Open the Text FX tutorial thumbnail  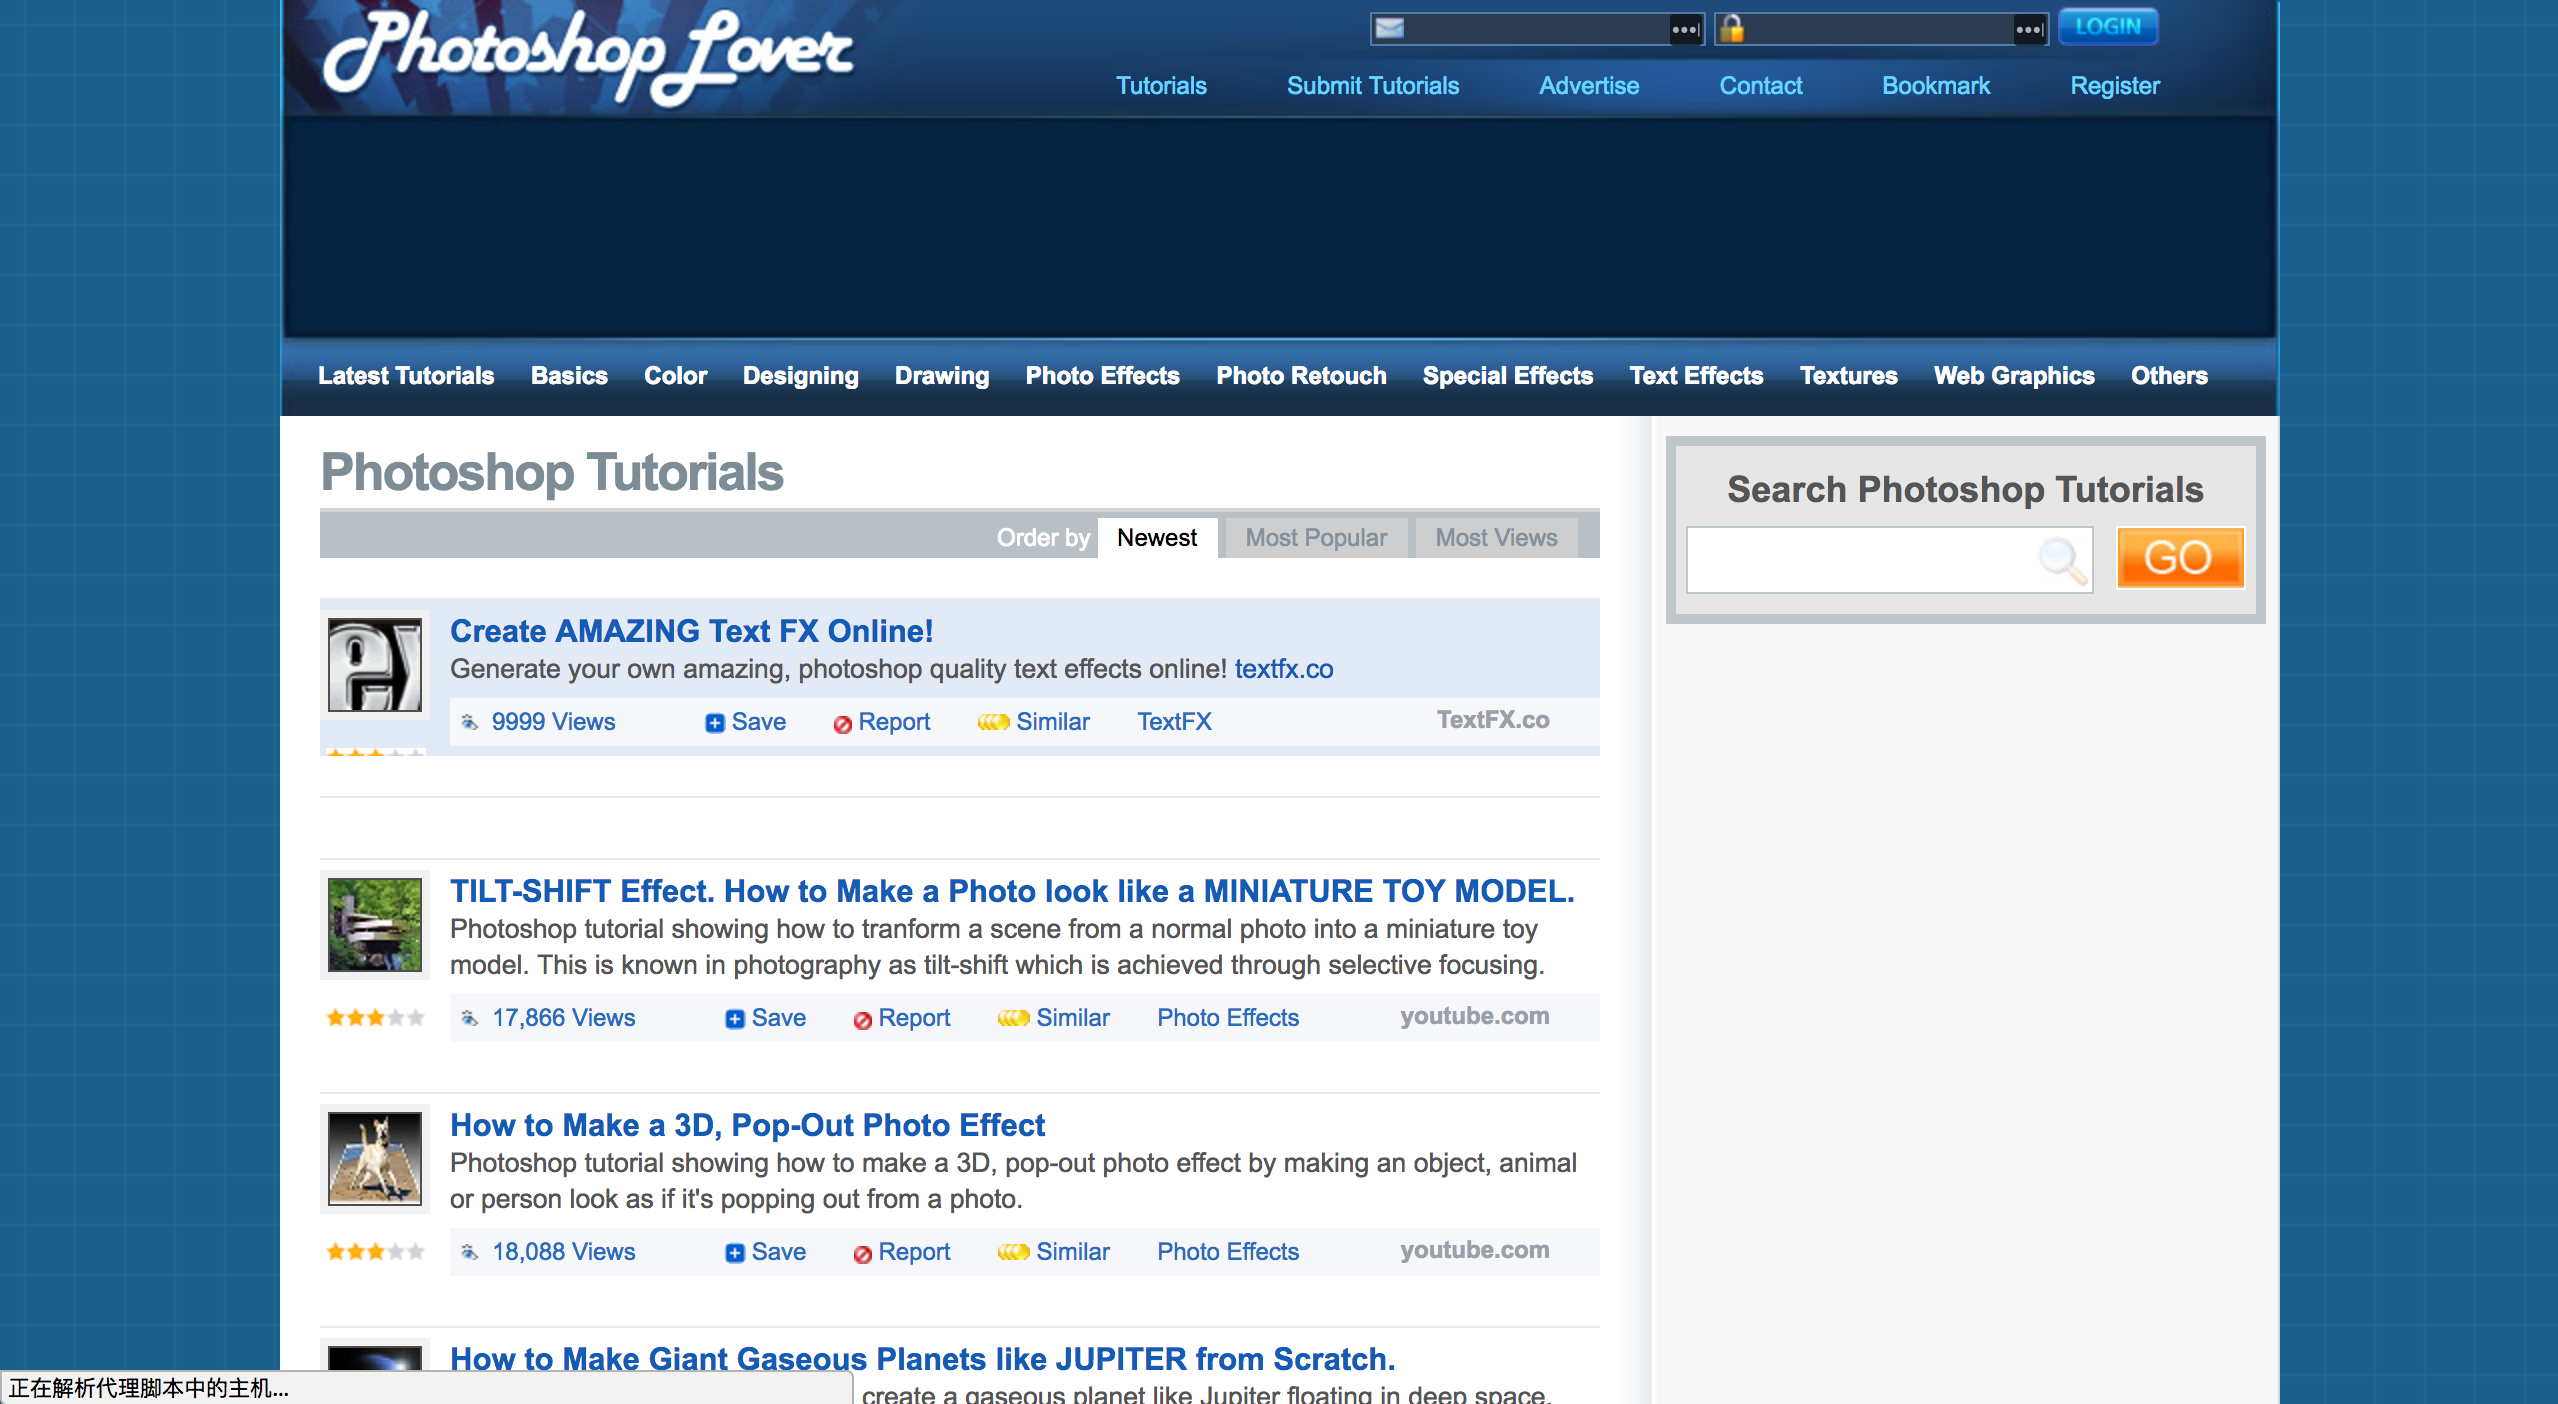click(375, 665)
